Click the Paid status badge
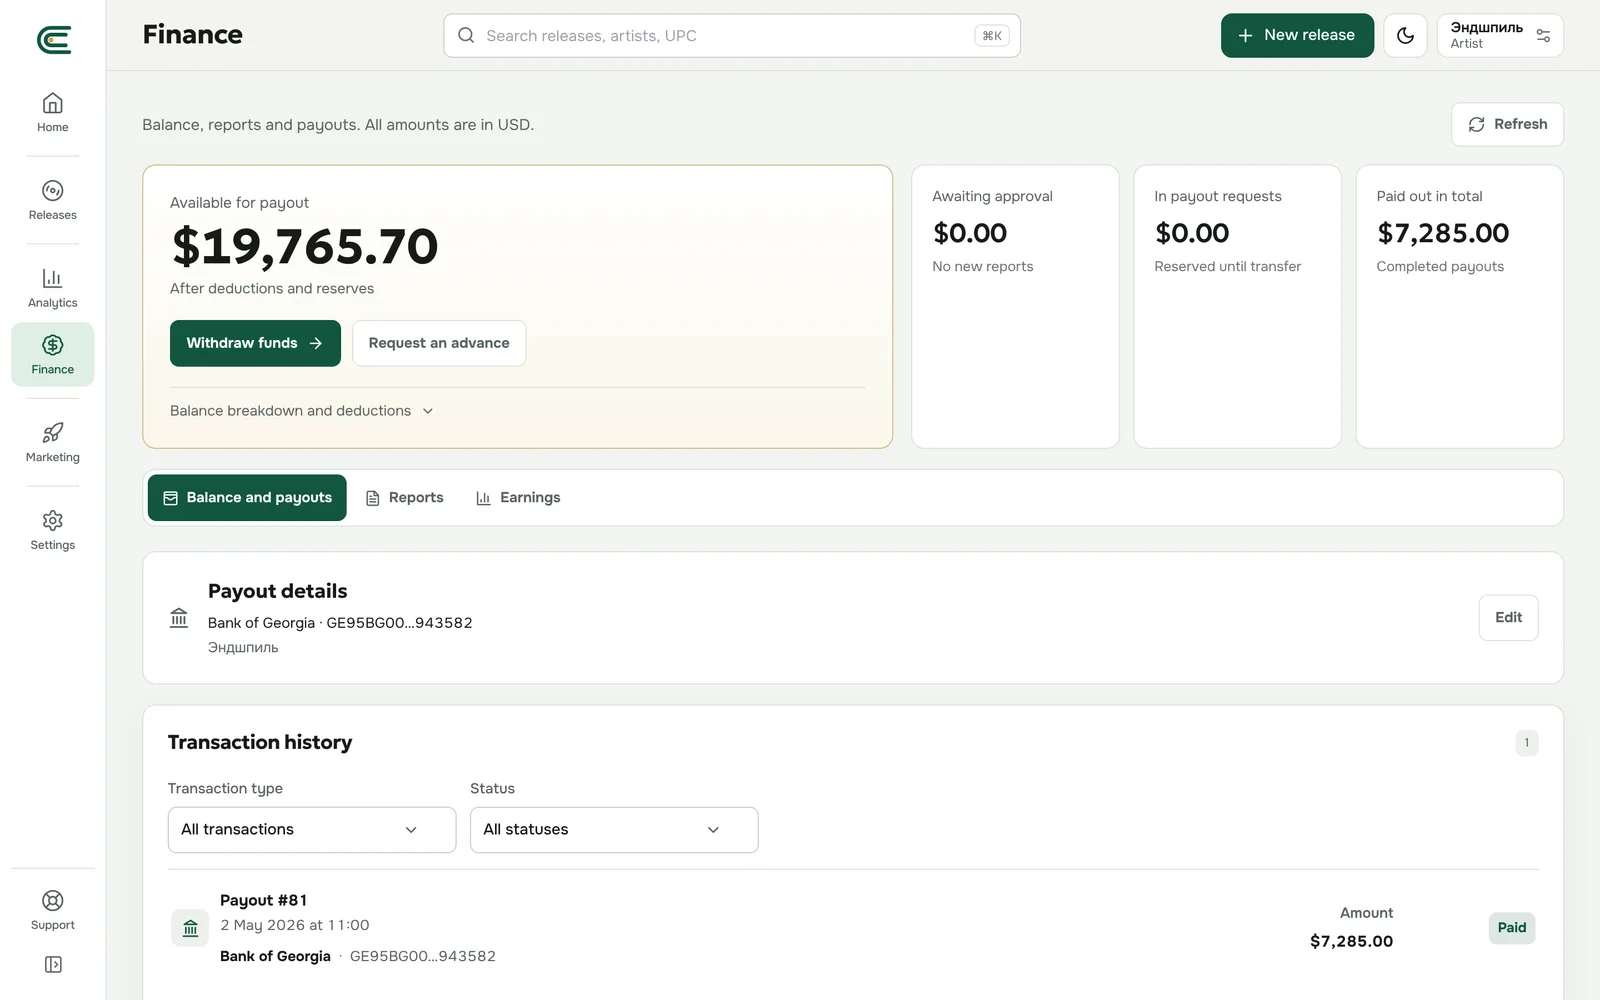Viewport: 1600px width, 1000px height. tap(1512, 928)
